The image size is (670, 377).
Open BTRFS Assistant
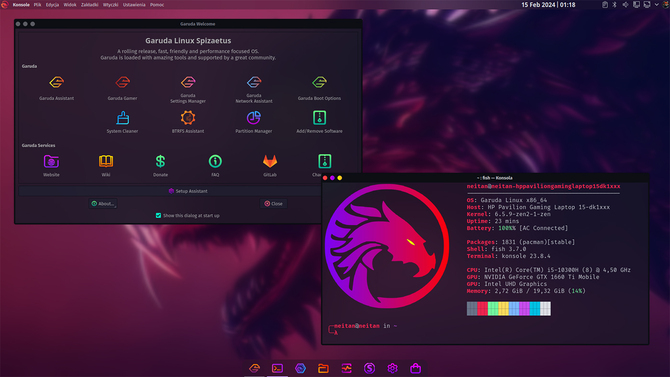[188, 122]
